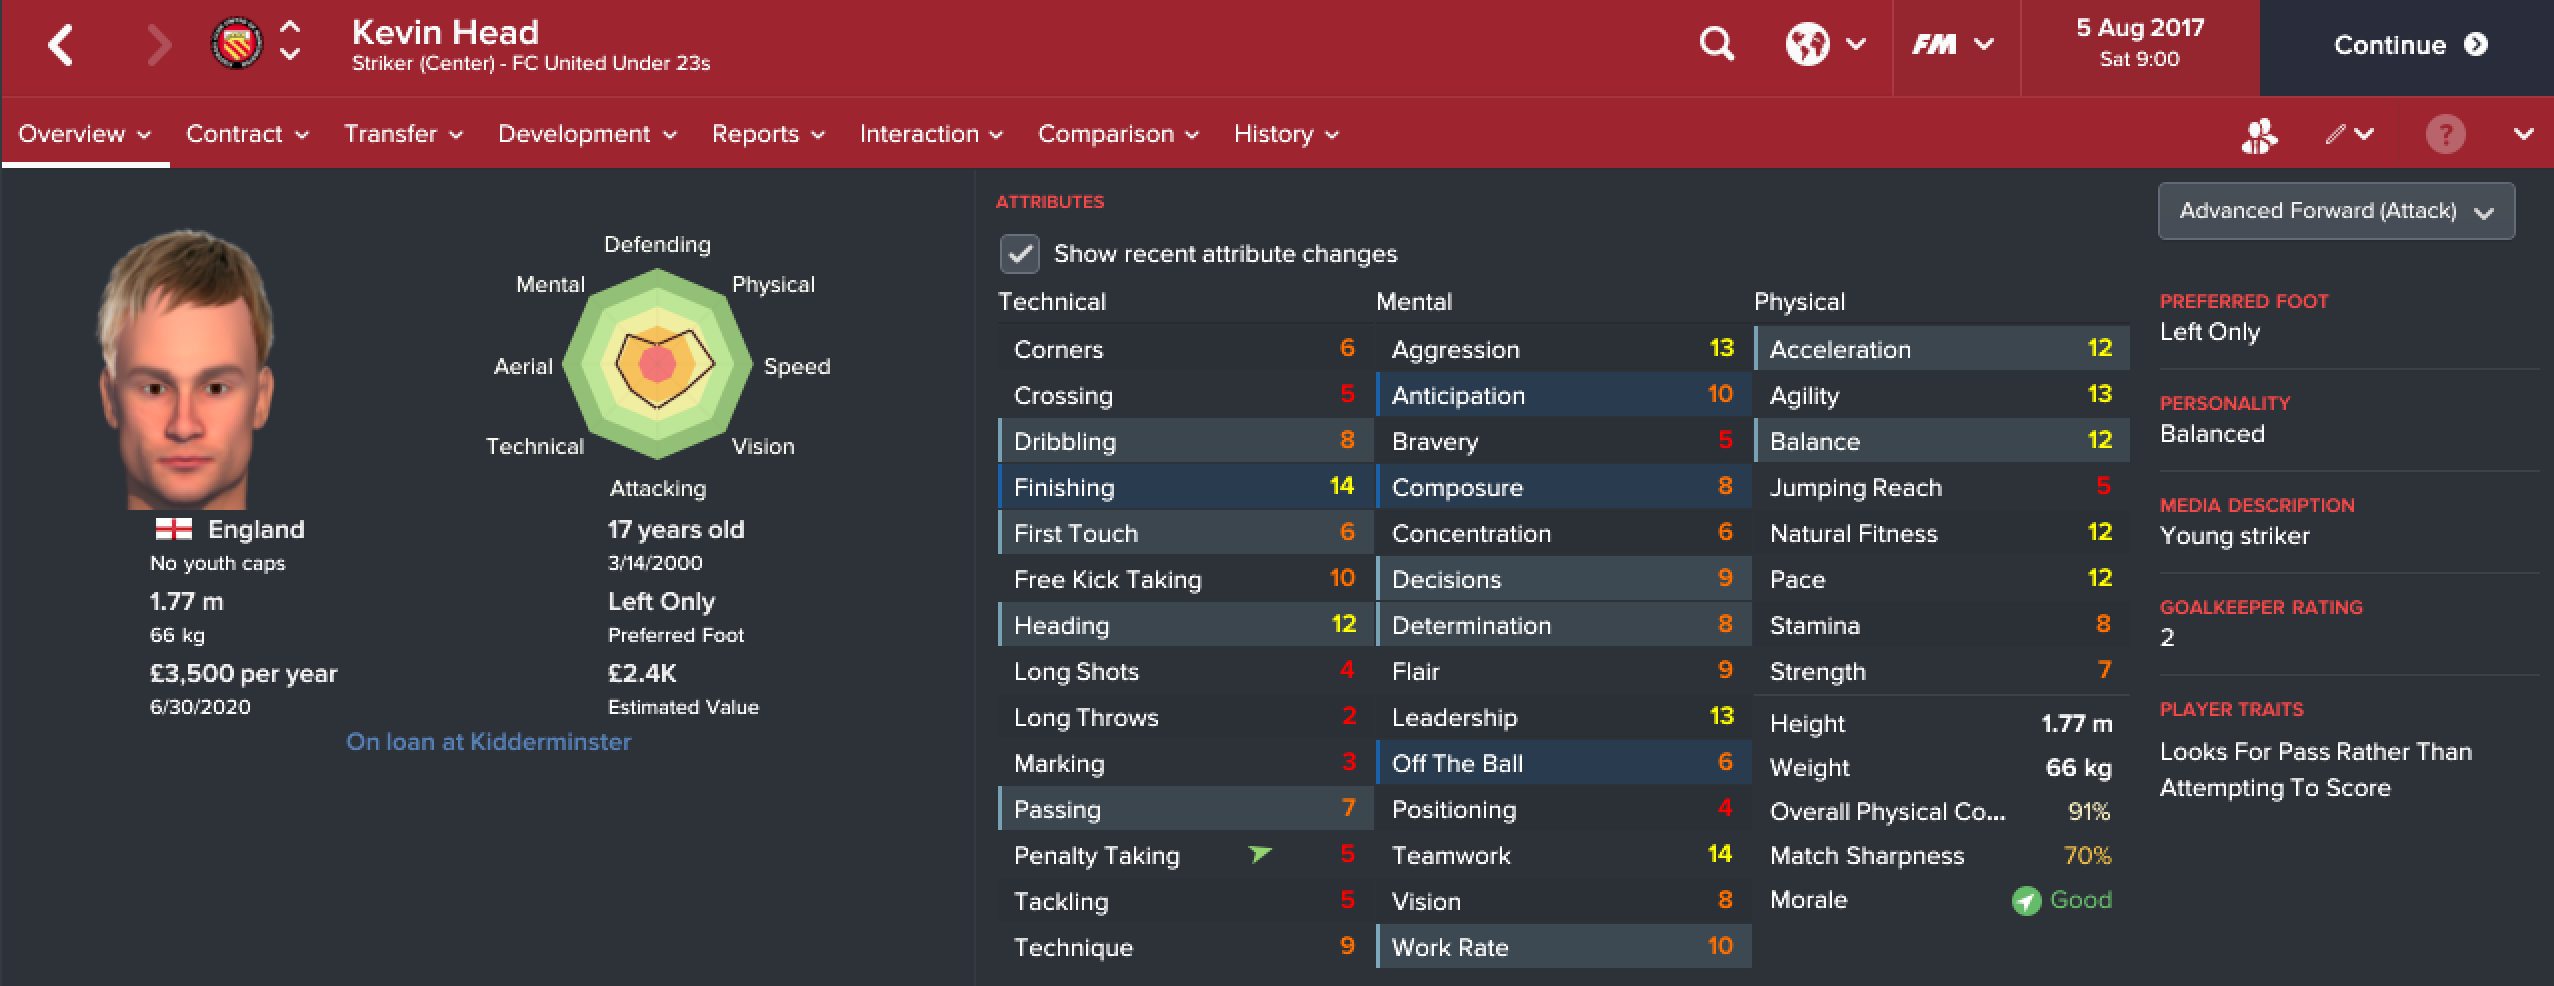Step to previous player with up chevron

click(x=289, y=28)
